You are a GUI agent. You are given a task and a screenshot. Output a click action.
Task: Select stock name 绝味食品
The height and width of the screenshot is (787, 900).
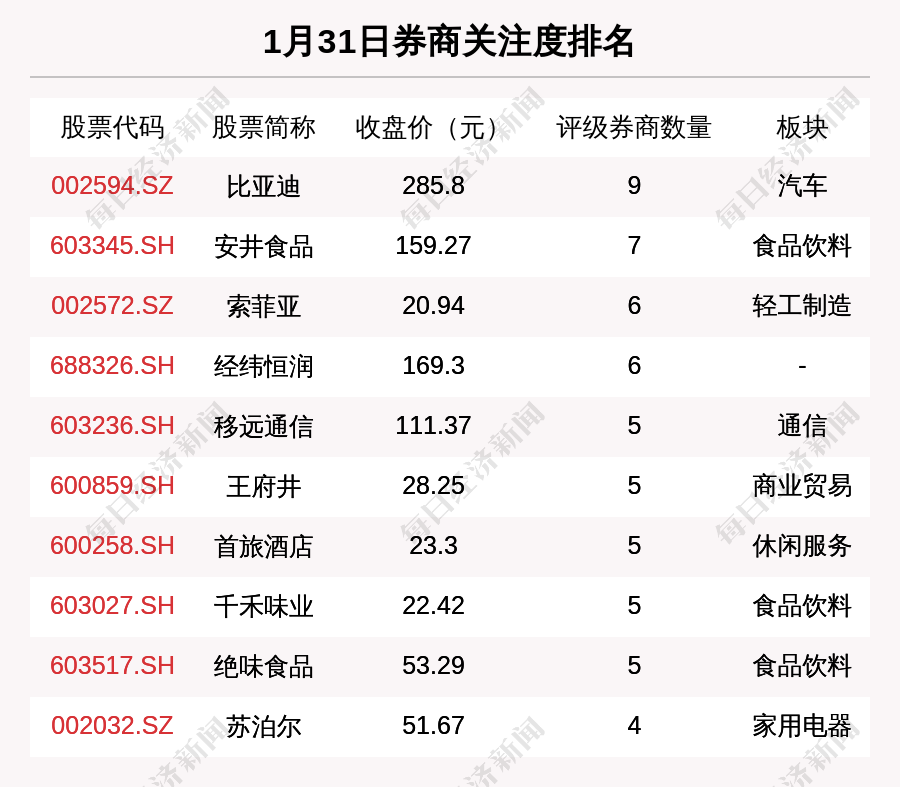tap(263, 666)
